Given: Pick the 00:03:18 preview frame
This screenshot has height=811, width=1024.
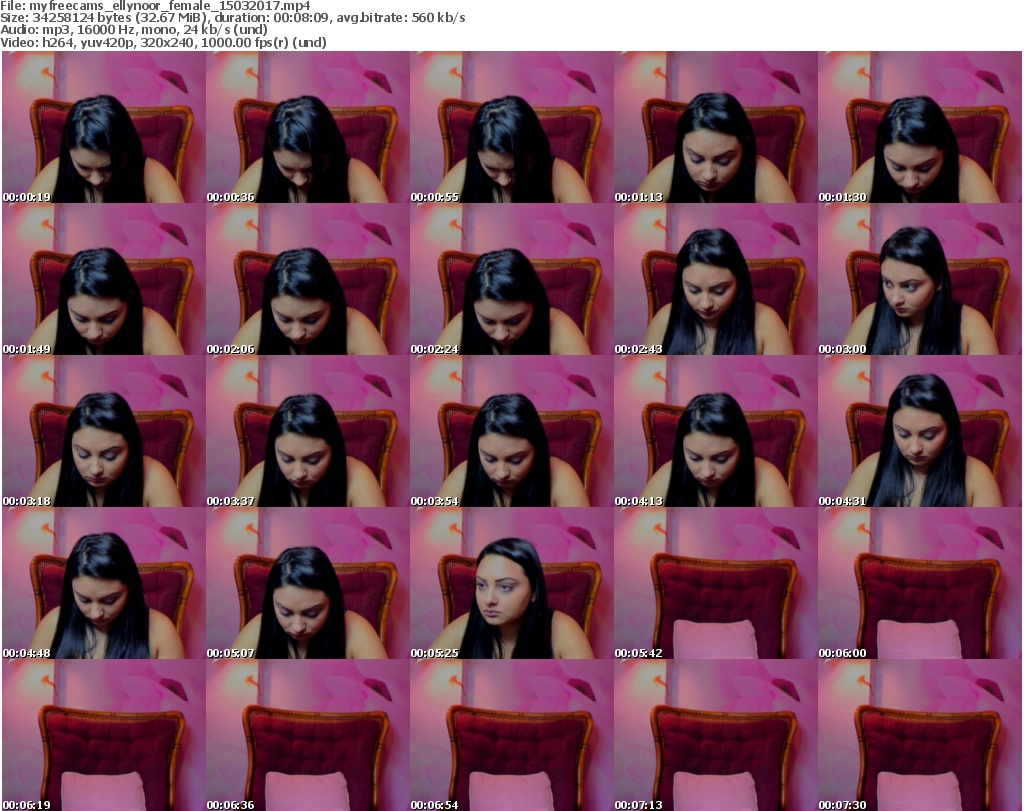Looking at the screenshot, I should tap(104, 432).
